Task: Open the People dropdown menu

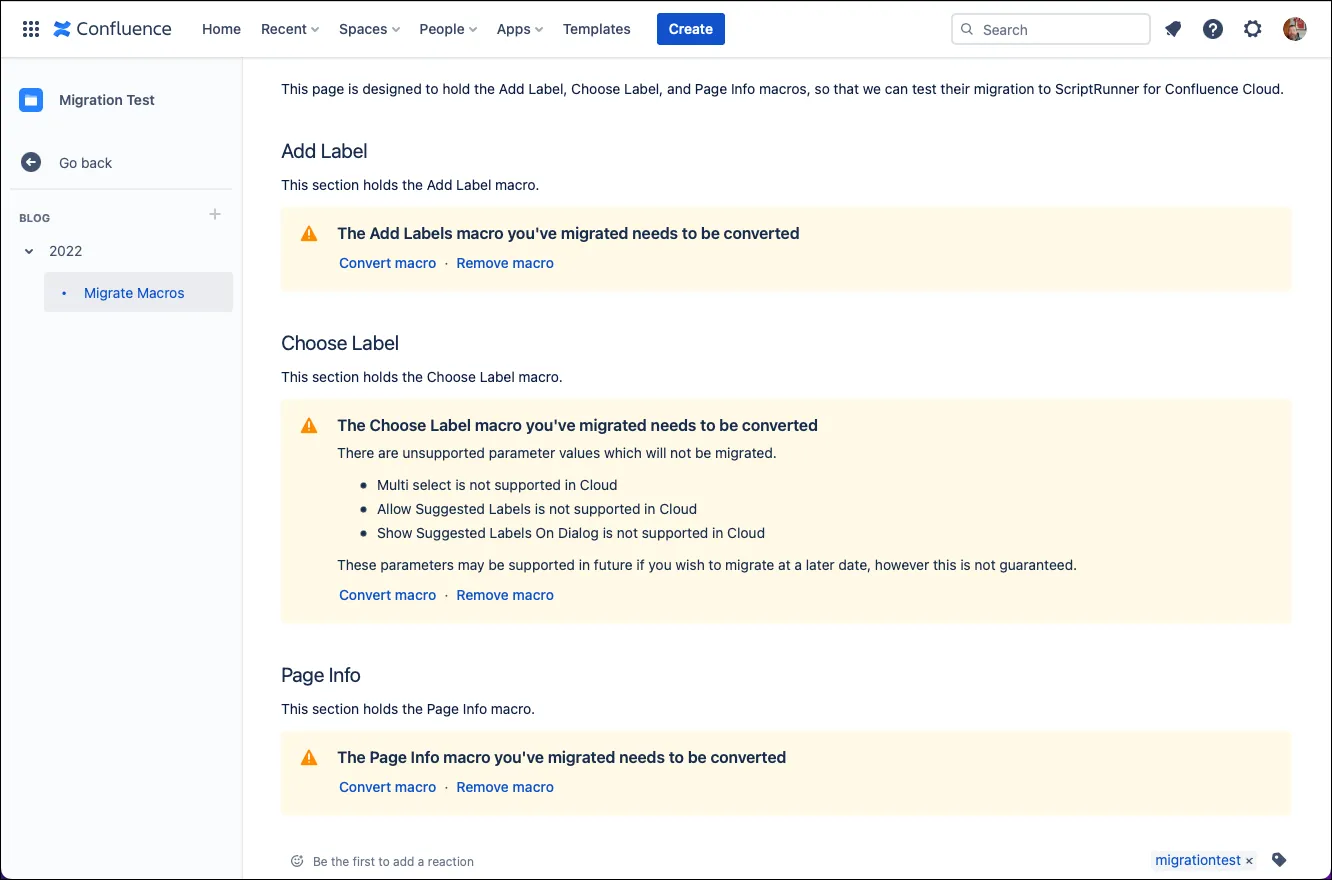Action: click(x=448, y=29)
